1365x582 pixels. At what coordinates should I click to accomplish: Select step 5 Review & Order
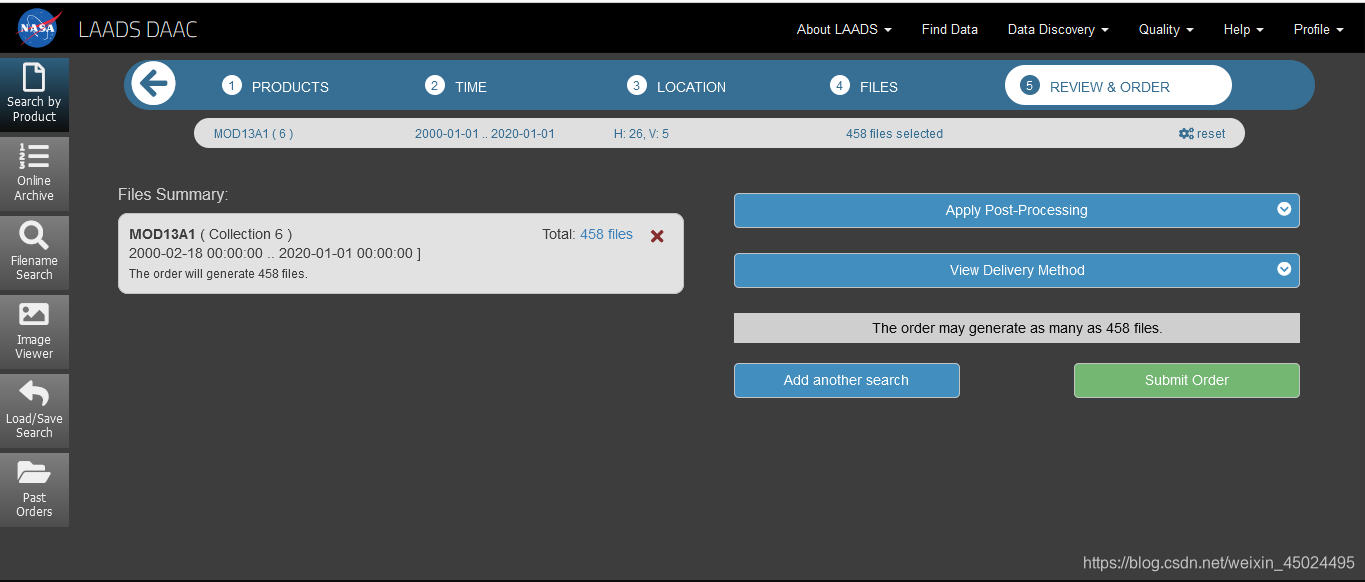pyautogui.click(x=1118, y=85)
